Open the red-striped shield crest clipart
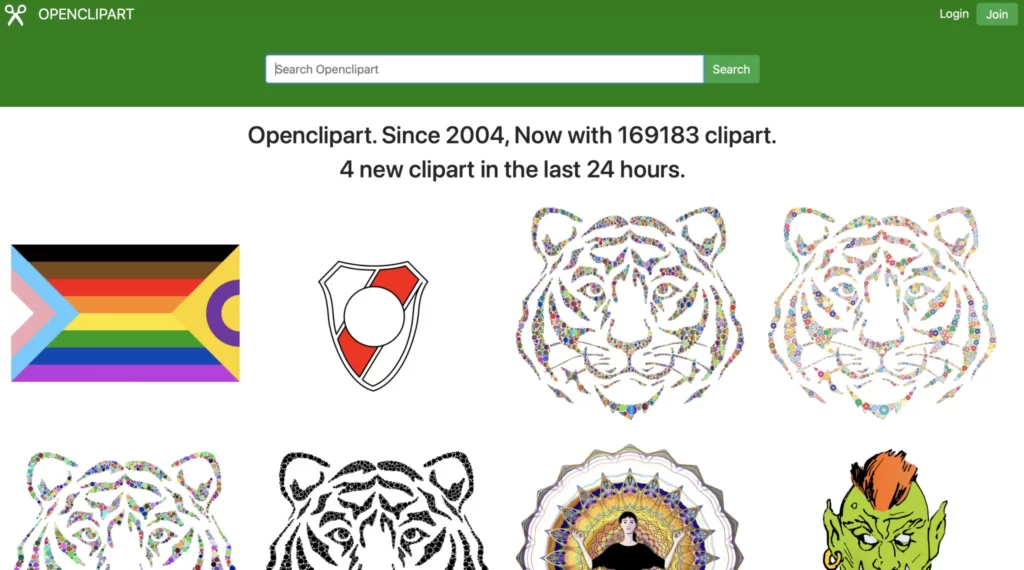1024x570 pixels. pyautogui.click(x=373, y=325)
